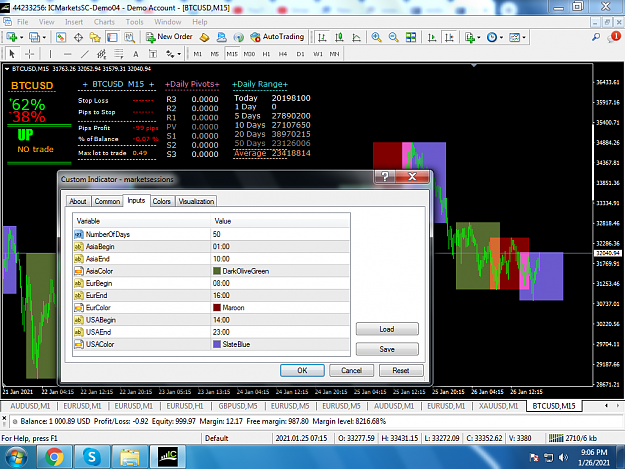Switch to M5 timeframe
The width and height of the screenshot is (625, 469).
tap(215, 54)
